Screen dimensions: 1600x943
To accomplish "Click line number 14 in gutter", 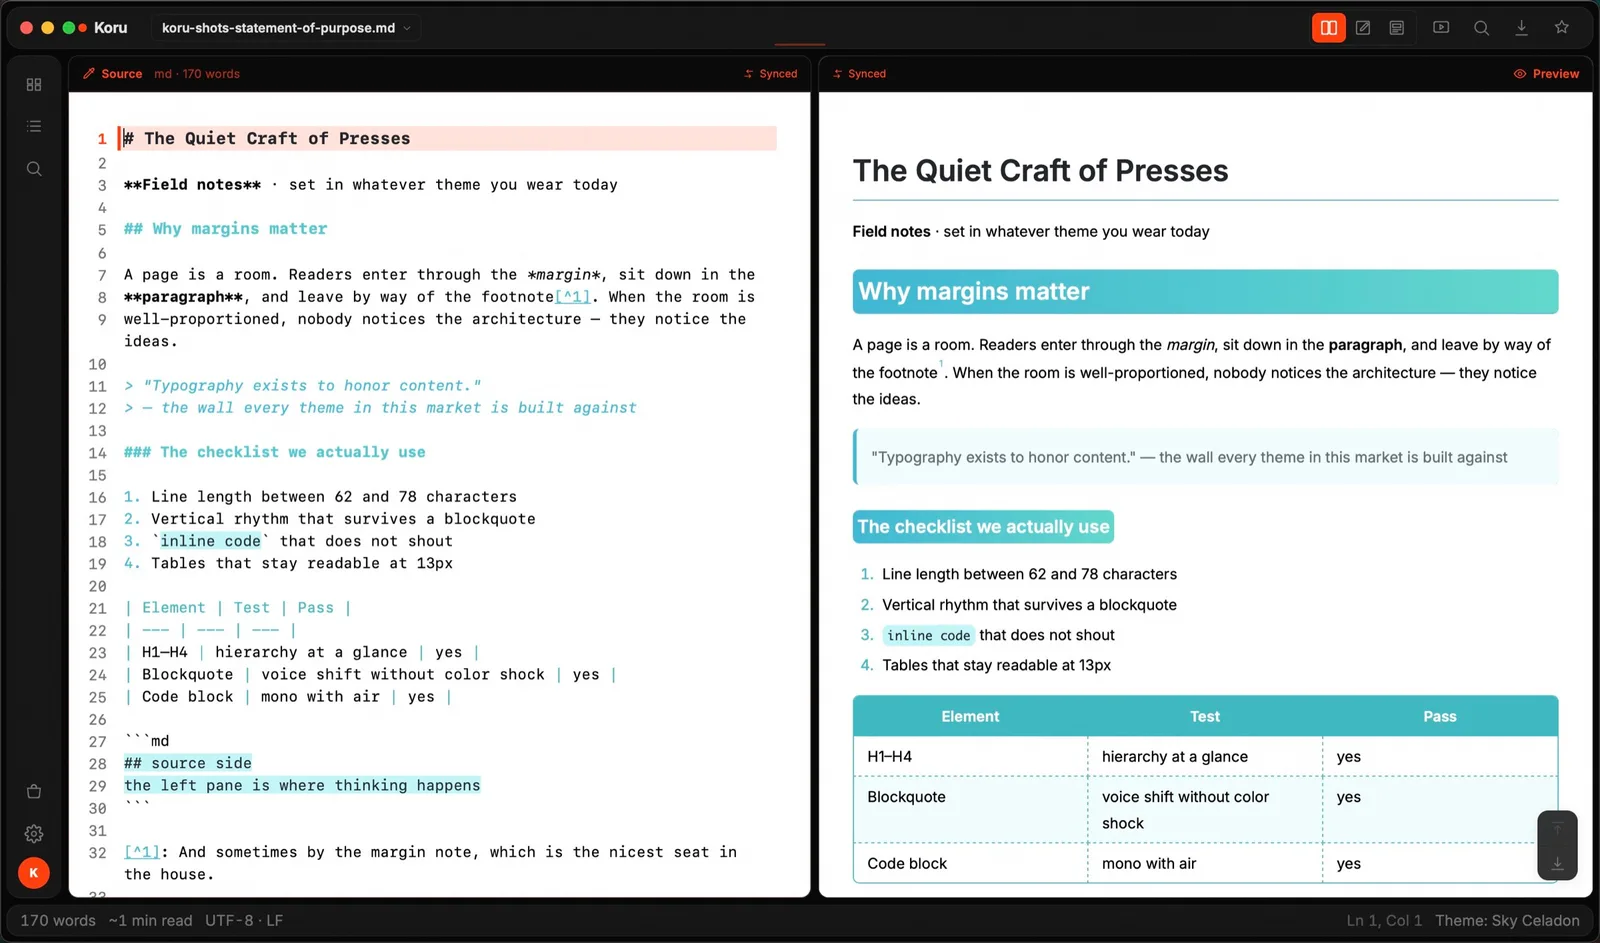I will (97, 453).
